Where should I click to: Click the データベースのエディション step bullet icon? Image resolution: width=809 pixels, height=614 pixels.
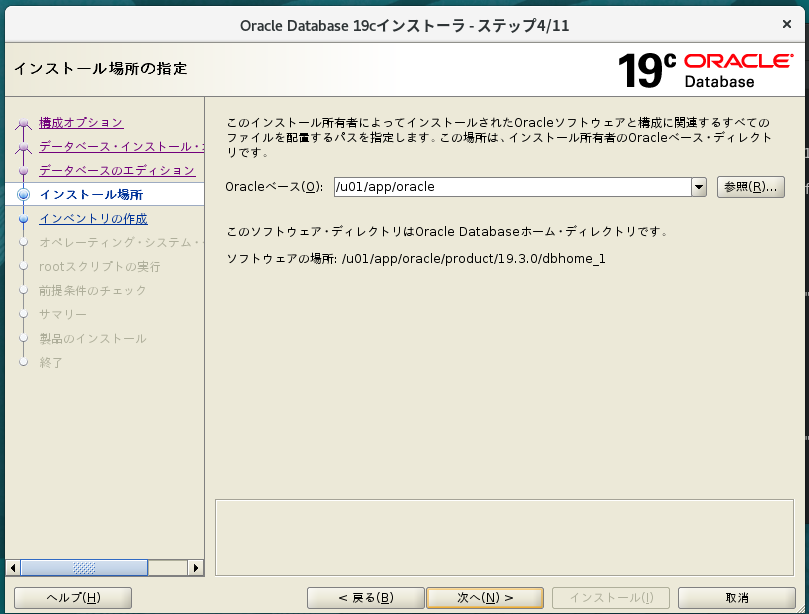point(23,170)
